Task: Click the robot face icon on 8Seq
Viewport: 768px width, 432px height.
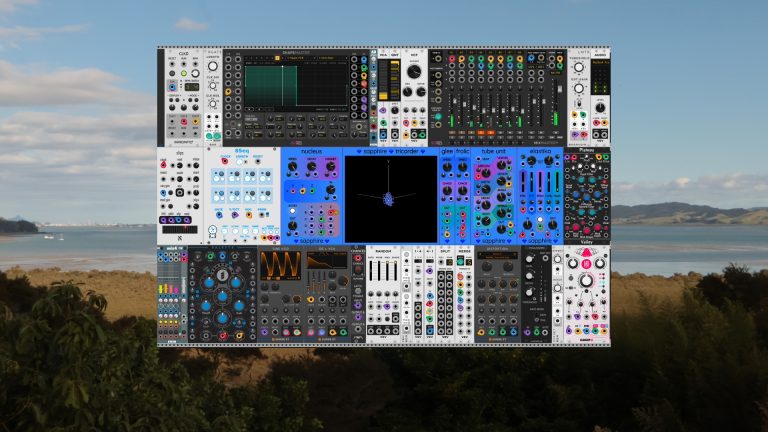Action: pyautogui.click(x=212, y=231)
